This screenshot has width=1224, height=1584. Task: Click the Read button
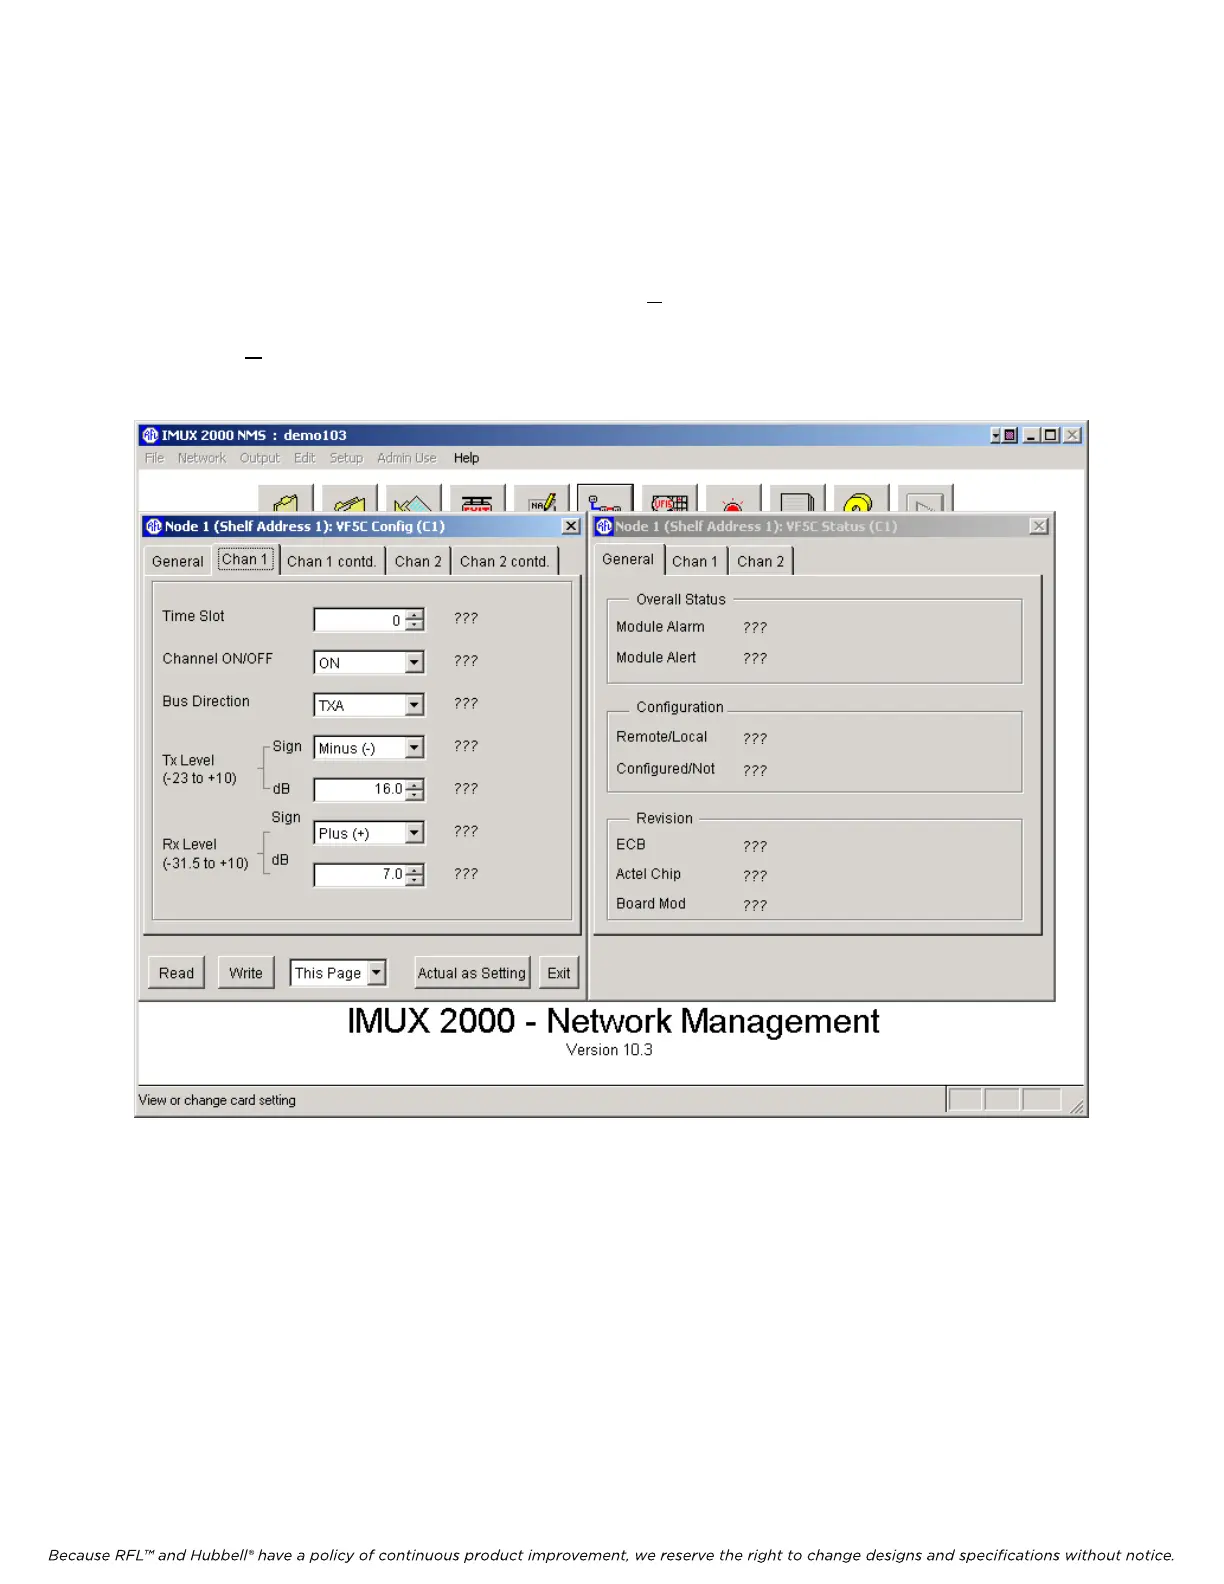(x=177, y=973)
